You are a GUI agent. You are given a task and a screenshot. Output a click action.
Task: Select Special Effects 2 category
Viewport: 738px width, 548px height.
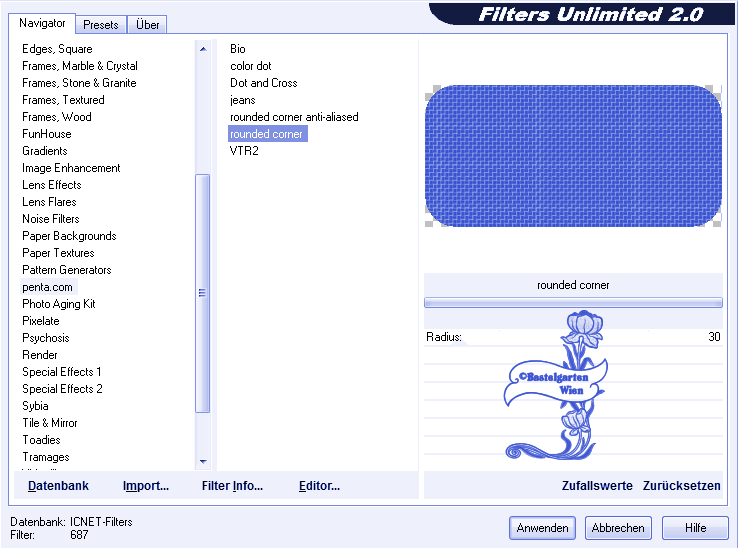(x=62, y=388)
